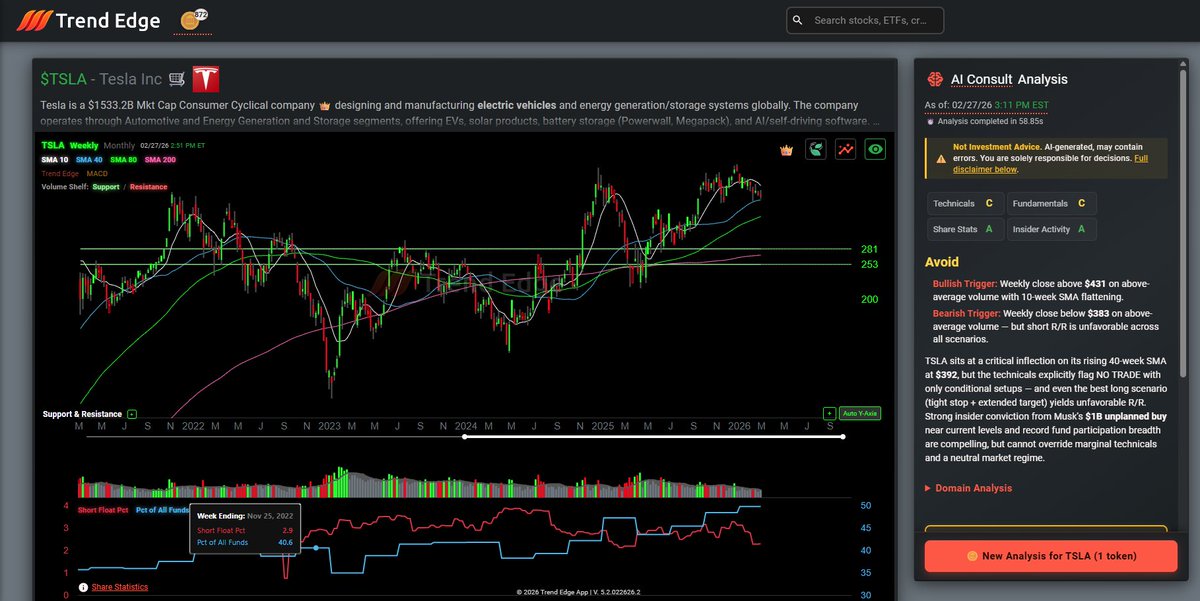Toggle the Trend Edge indicator
Screen dimensions: 1200x601
click(x=60, y=173)
